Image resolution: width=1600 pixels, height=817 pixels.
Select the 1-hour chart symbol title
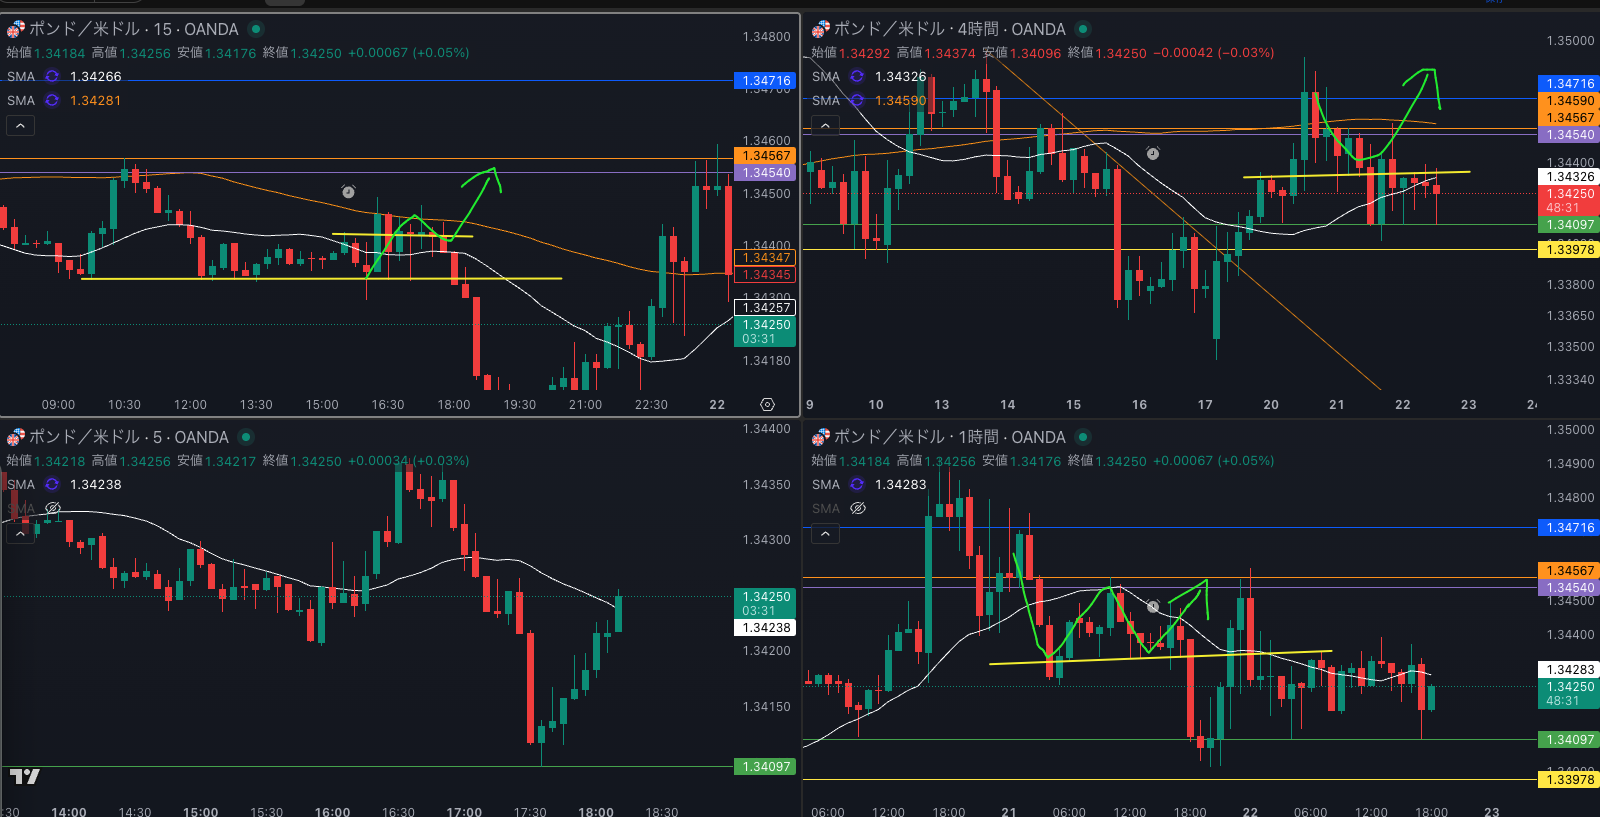pyautogui.click(x=939, y=437)
